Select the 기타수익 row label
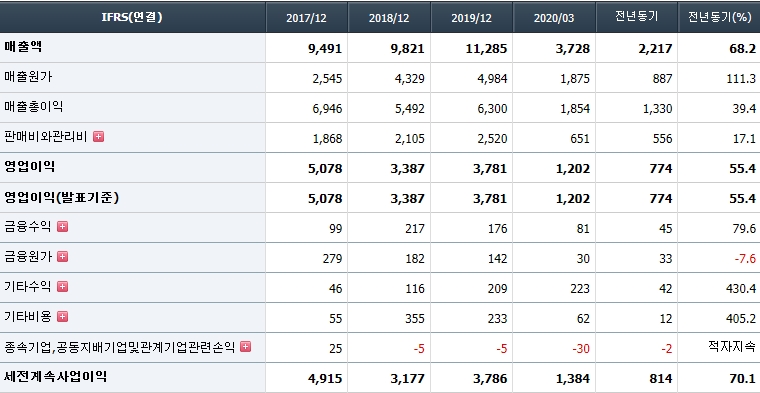The width and height of the screenshot is (760, 393). [28, 286]
